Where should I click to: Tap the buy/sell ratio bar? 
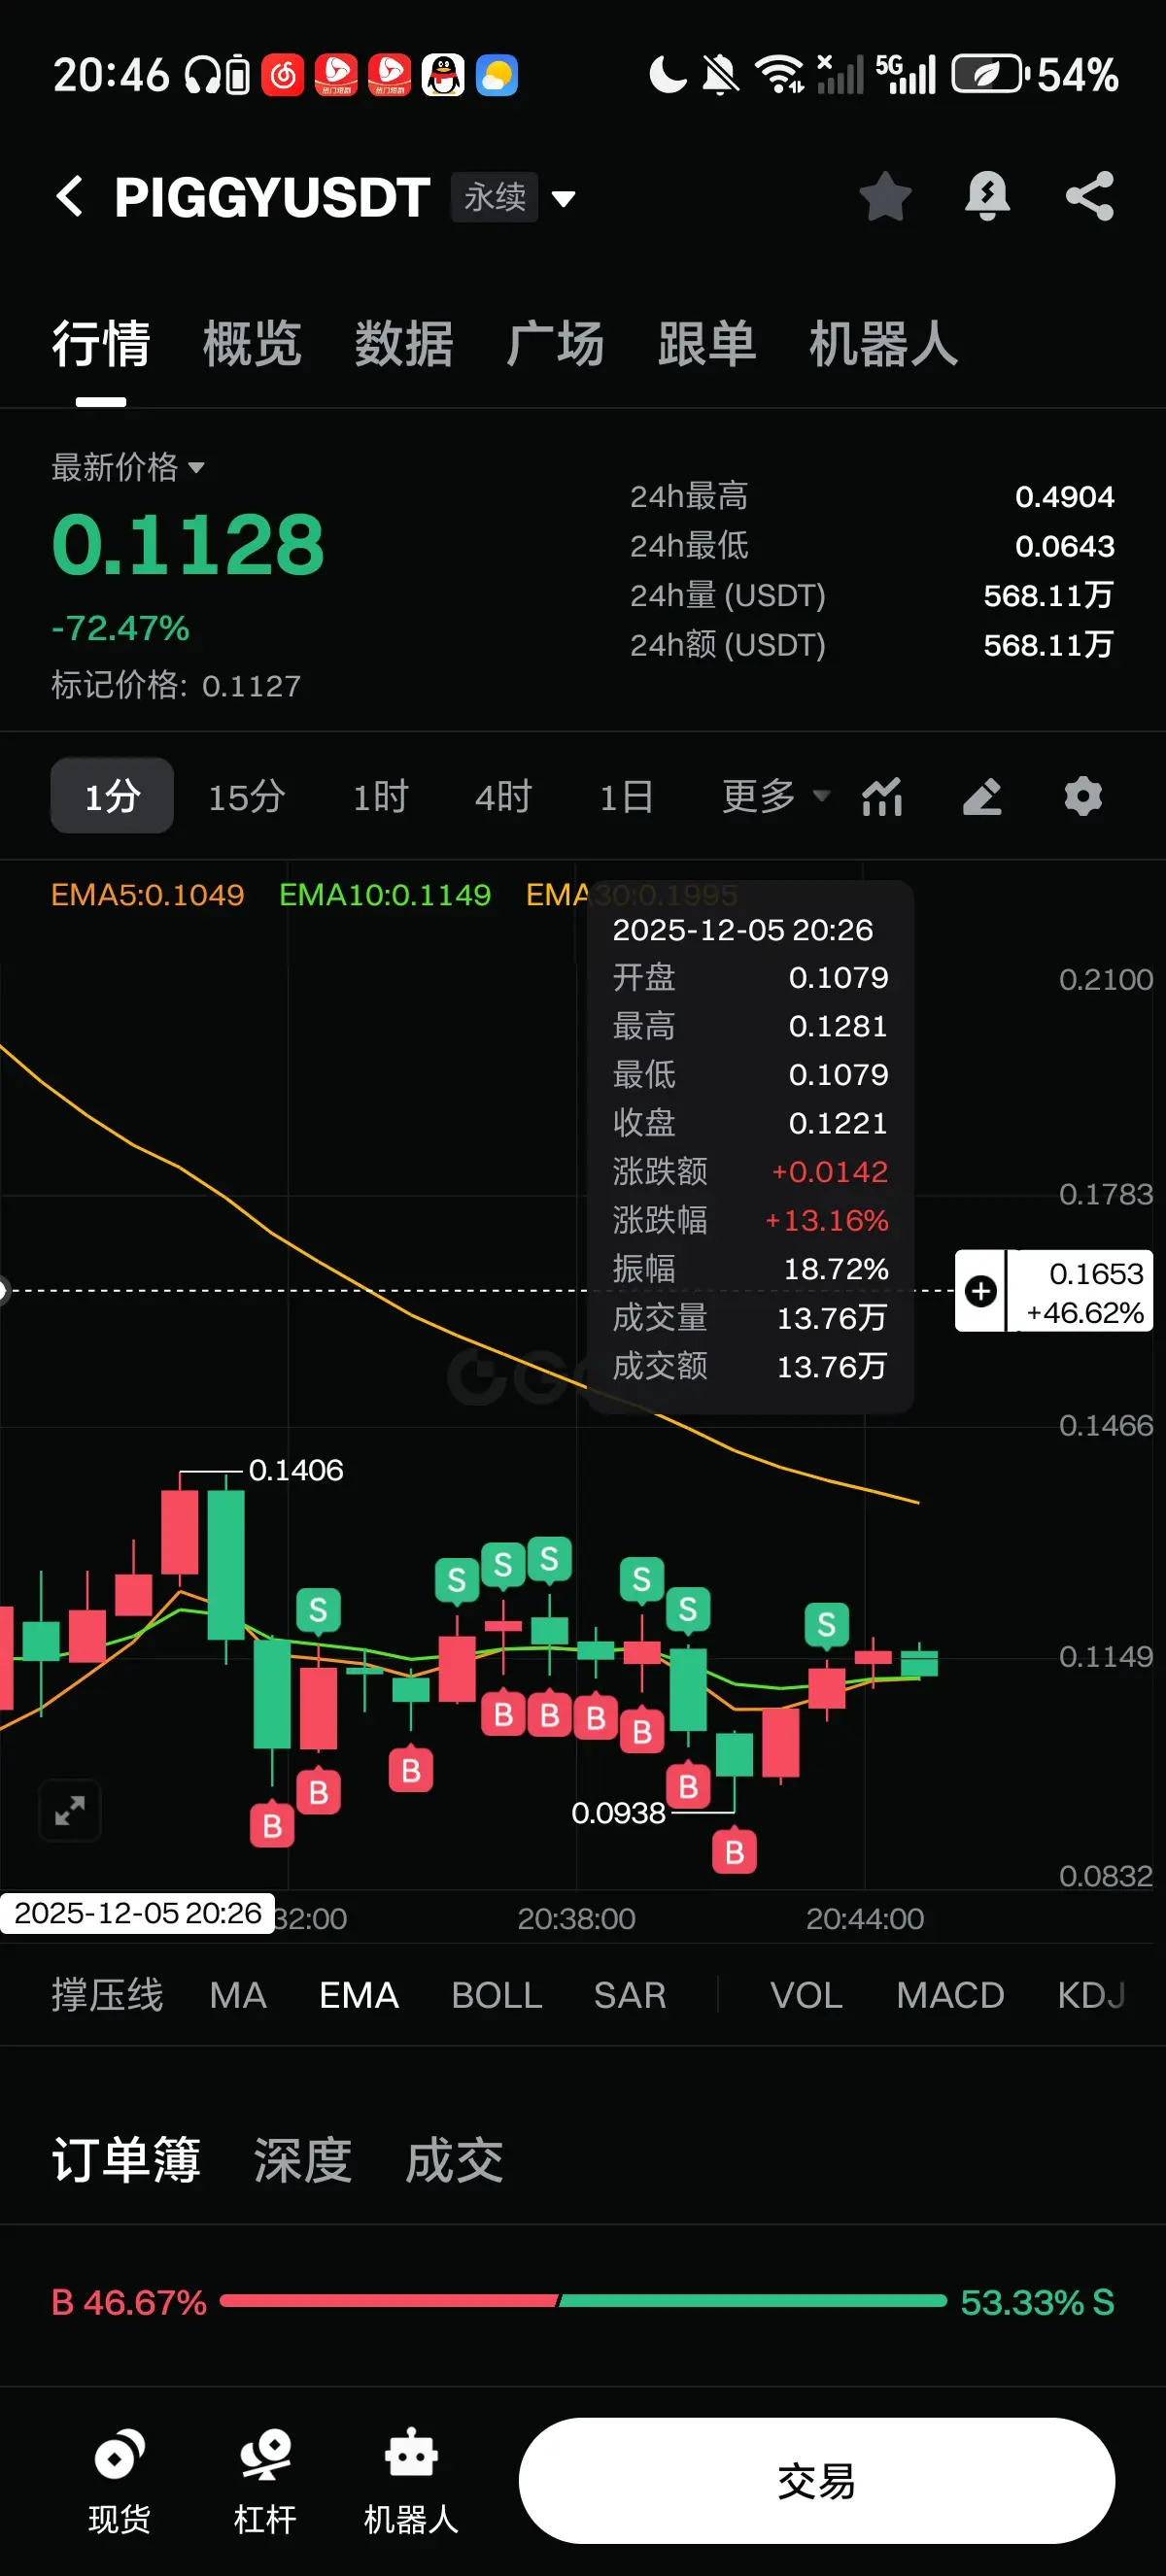pyautogui.click(x=583, y=2301)
